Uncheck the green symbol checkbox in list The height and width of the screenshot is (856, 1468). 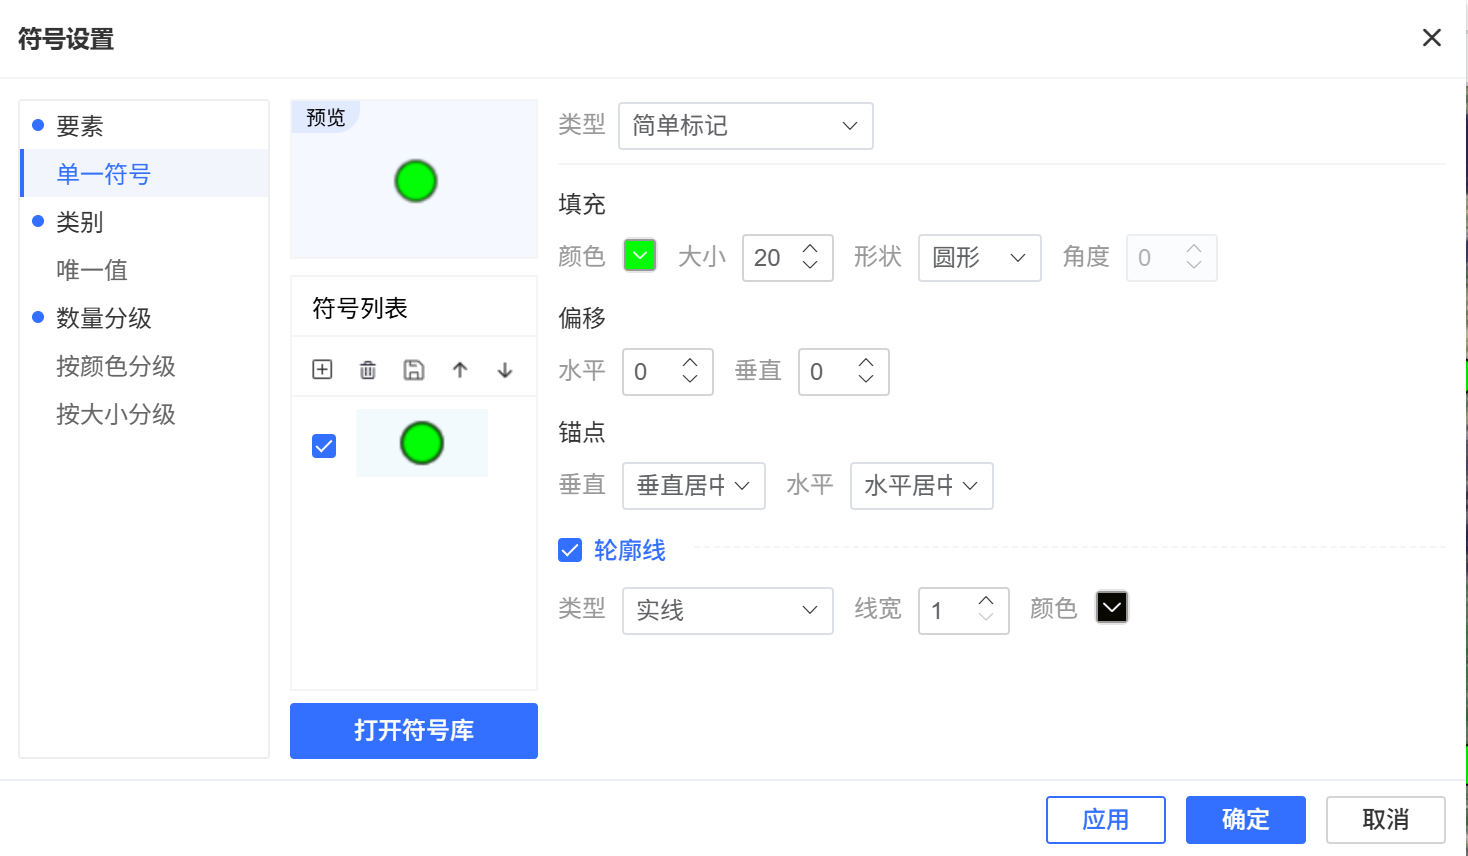tap(324, 445)
